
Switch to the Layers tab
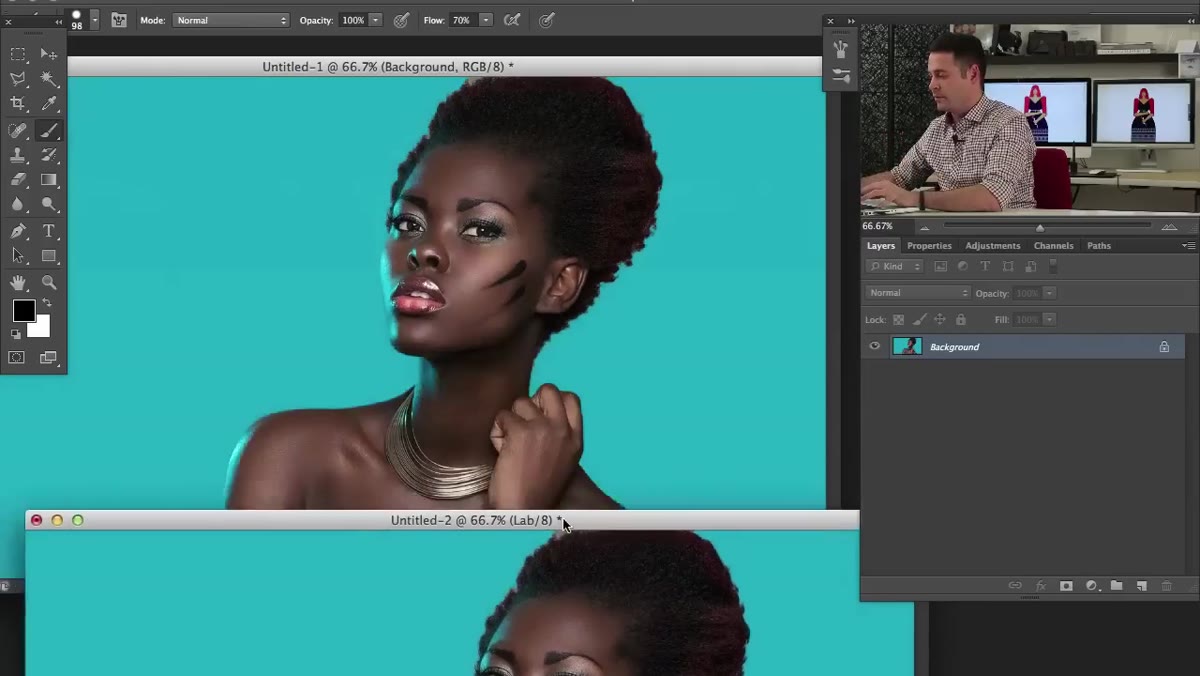pyautogui.click(x=881, y=246)
